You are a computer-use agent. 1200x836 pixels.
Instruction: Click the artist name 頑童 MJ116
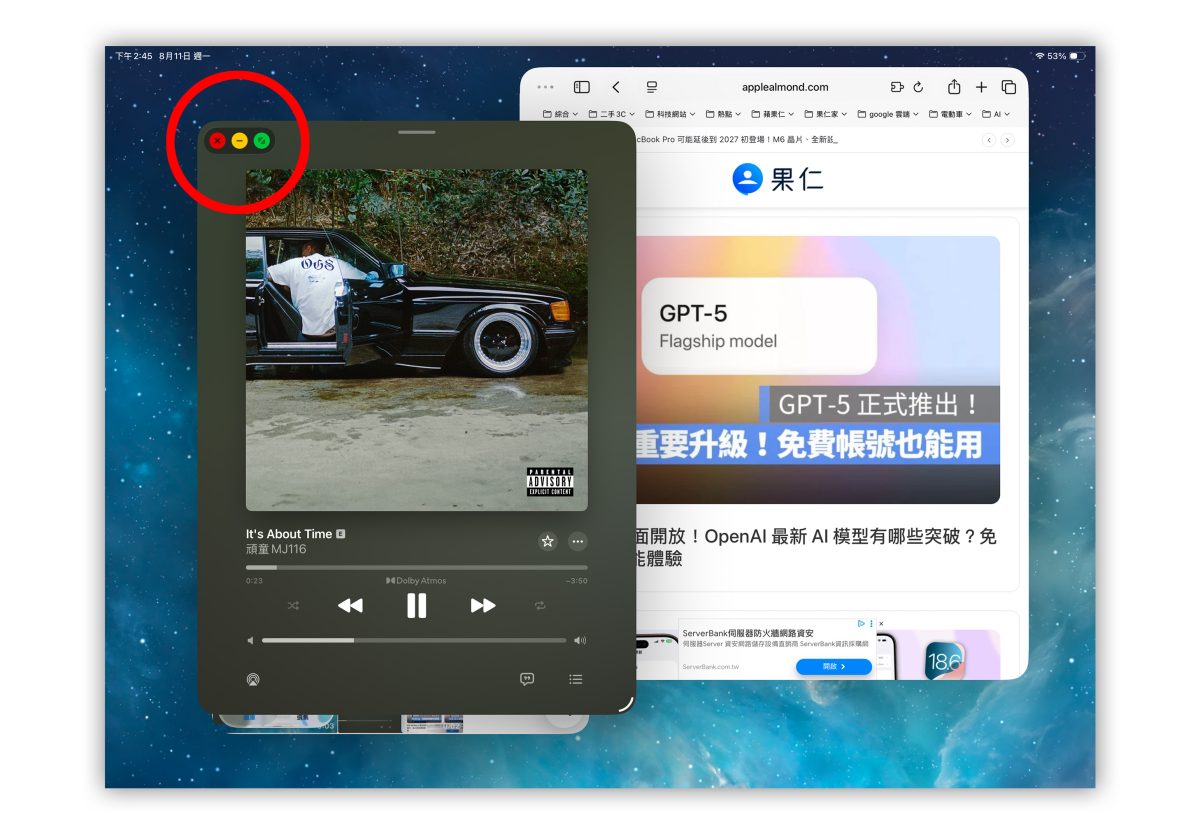tap(276, 549)
